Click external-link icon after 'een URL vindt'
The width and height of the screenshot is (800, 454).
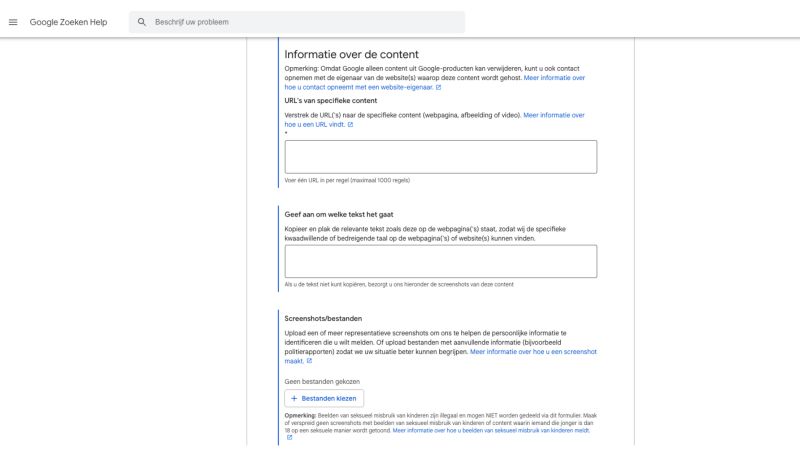pyautogui.click(x=350, y=125)
